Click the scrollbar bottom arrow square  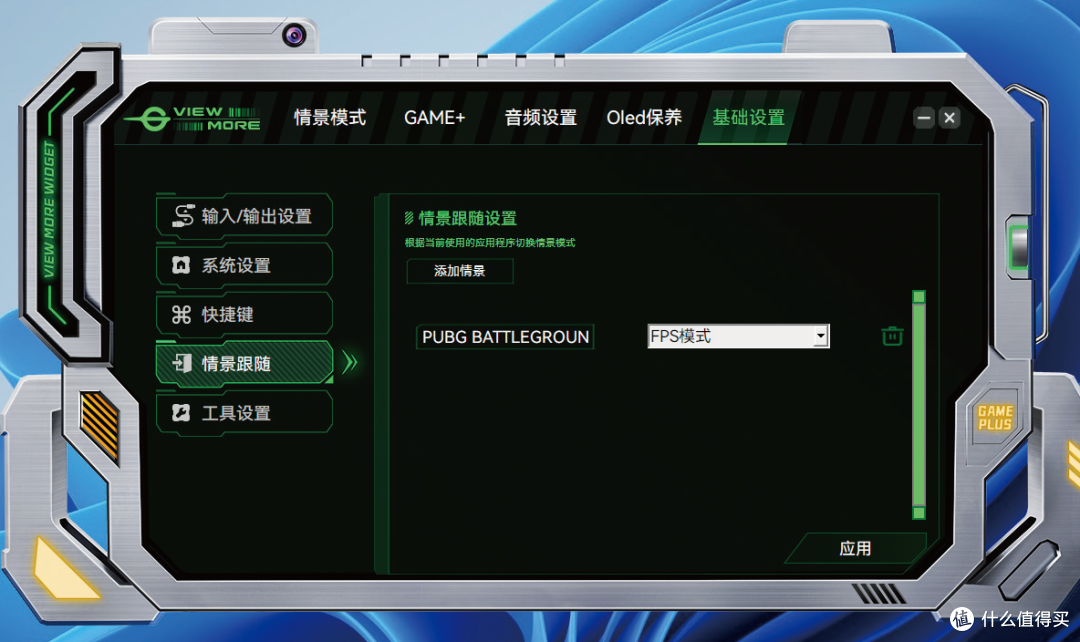(919, 512)
